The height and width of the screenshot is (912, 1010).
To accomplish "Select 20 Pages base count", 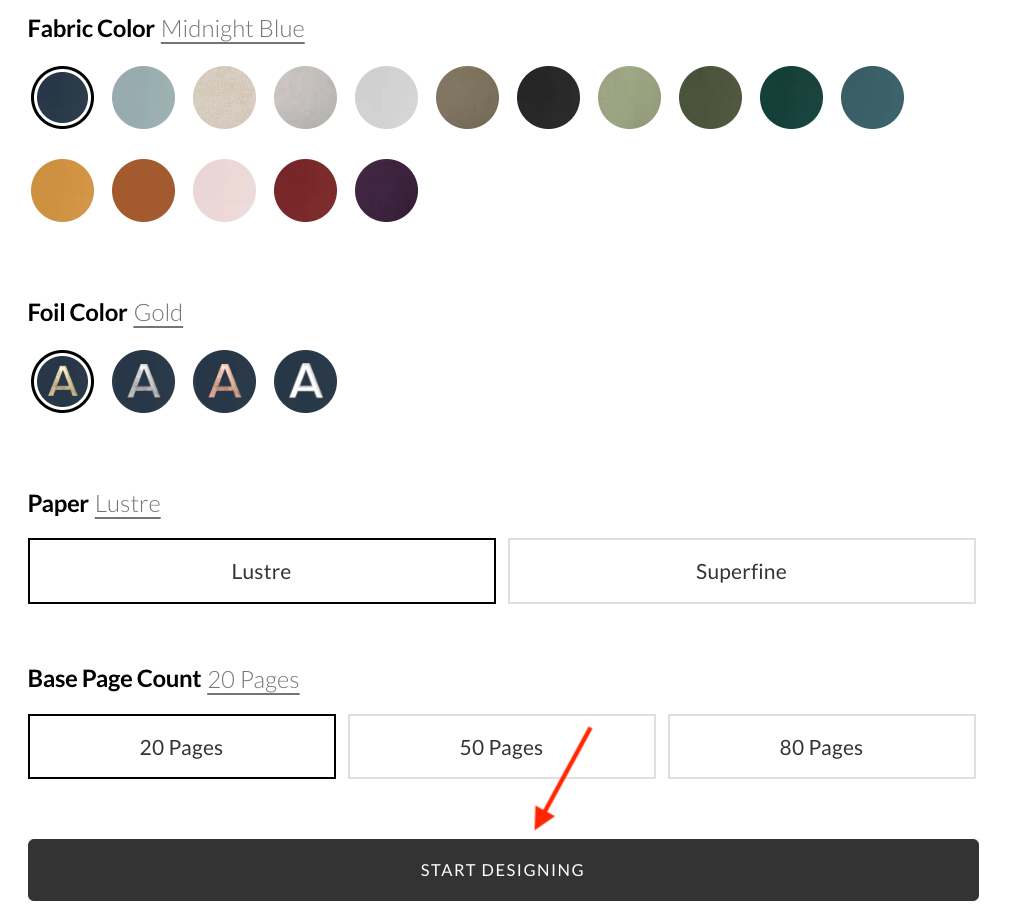I will pyautogui.click(x=182, y=747).
